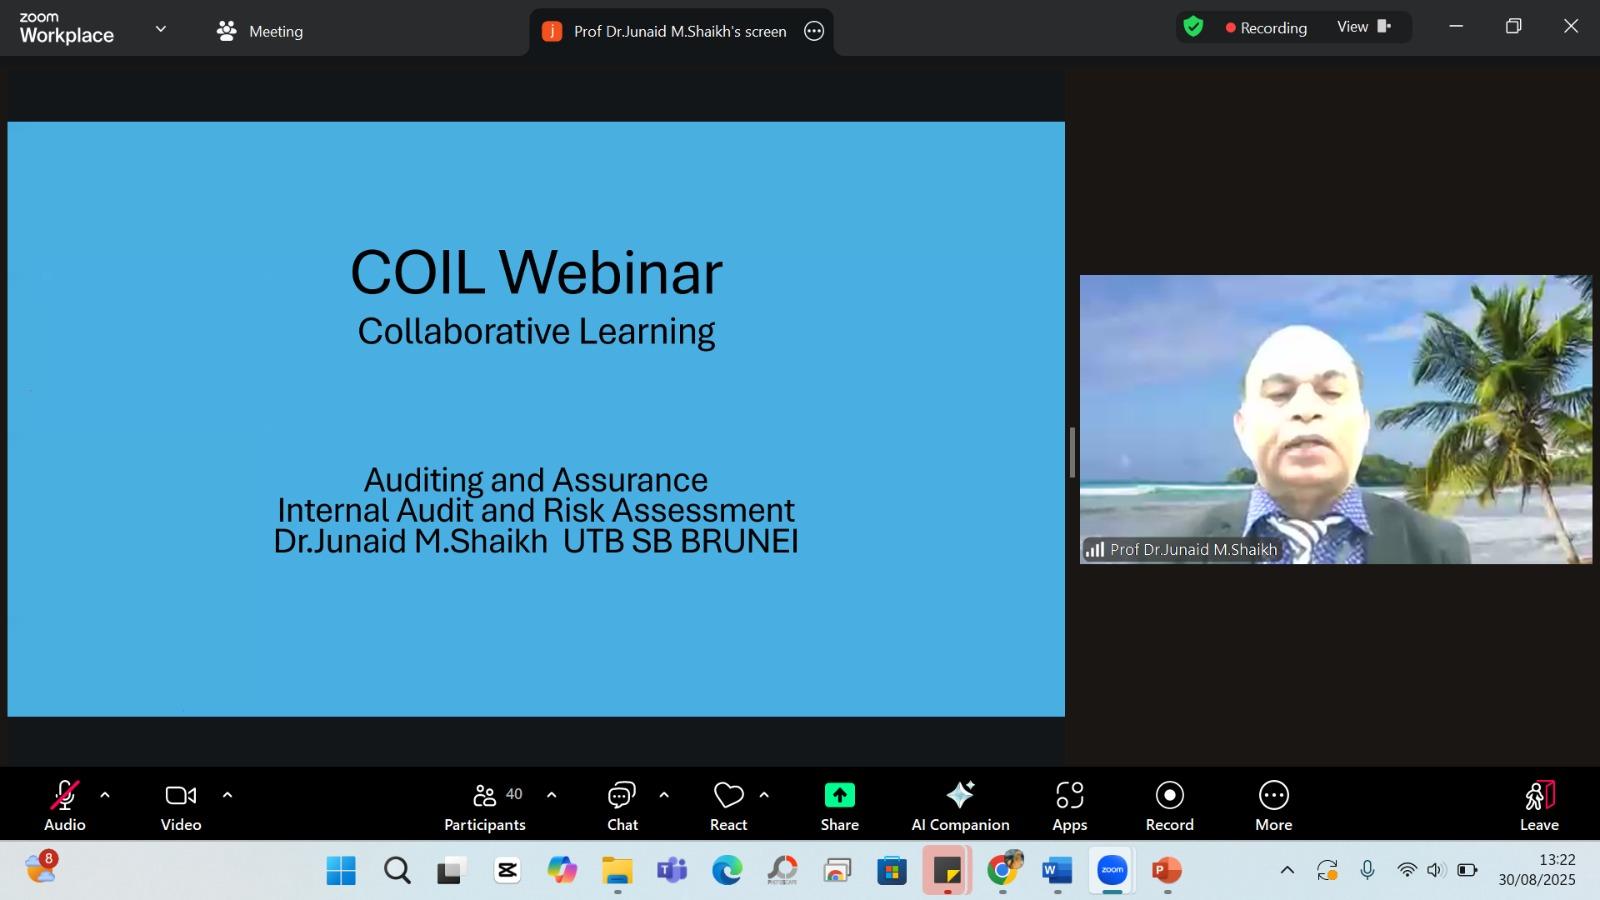Open the Participants panel

click(485, 806)
